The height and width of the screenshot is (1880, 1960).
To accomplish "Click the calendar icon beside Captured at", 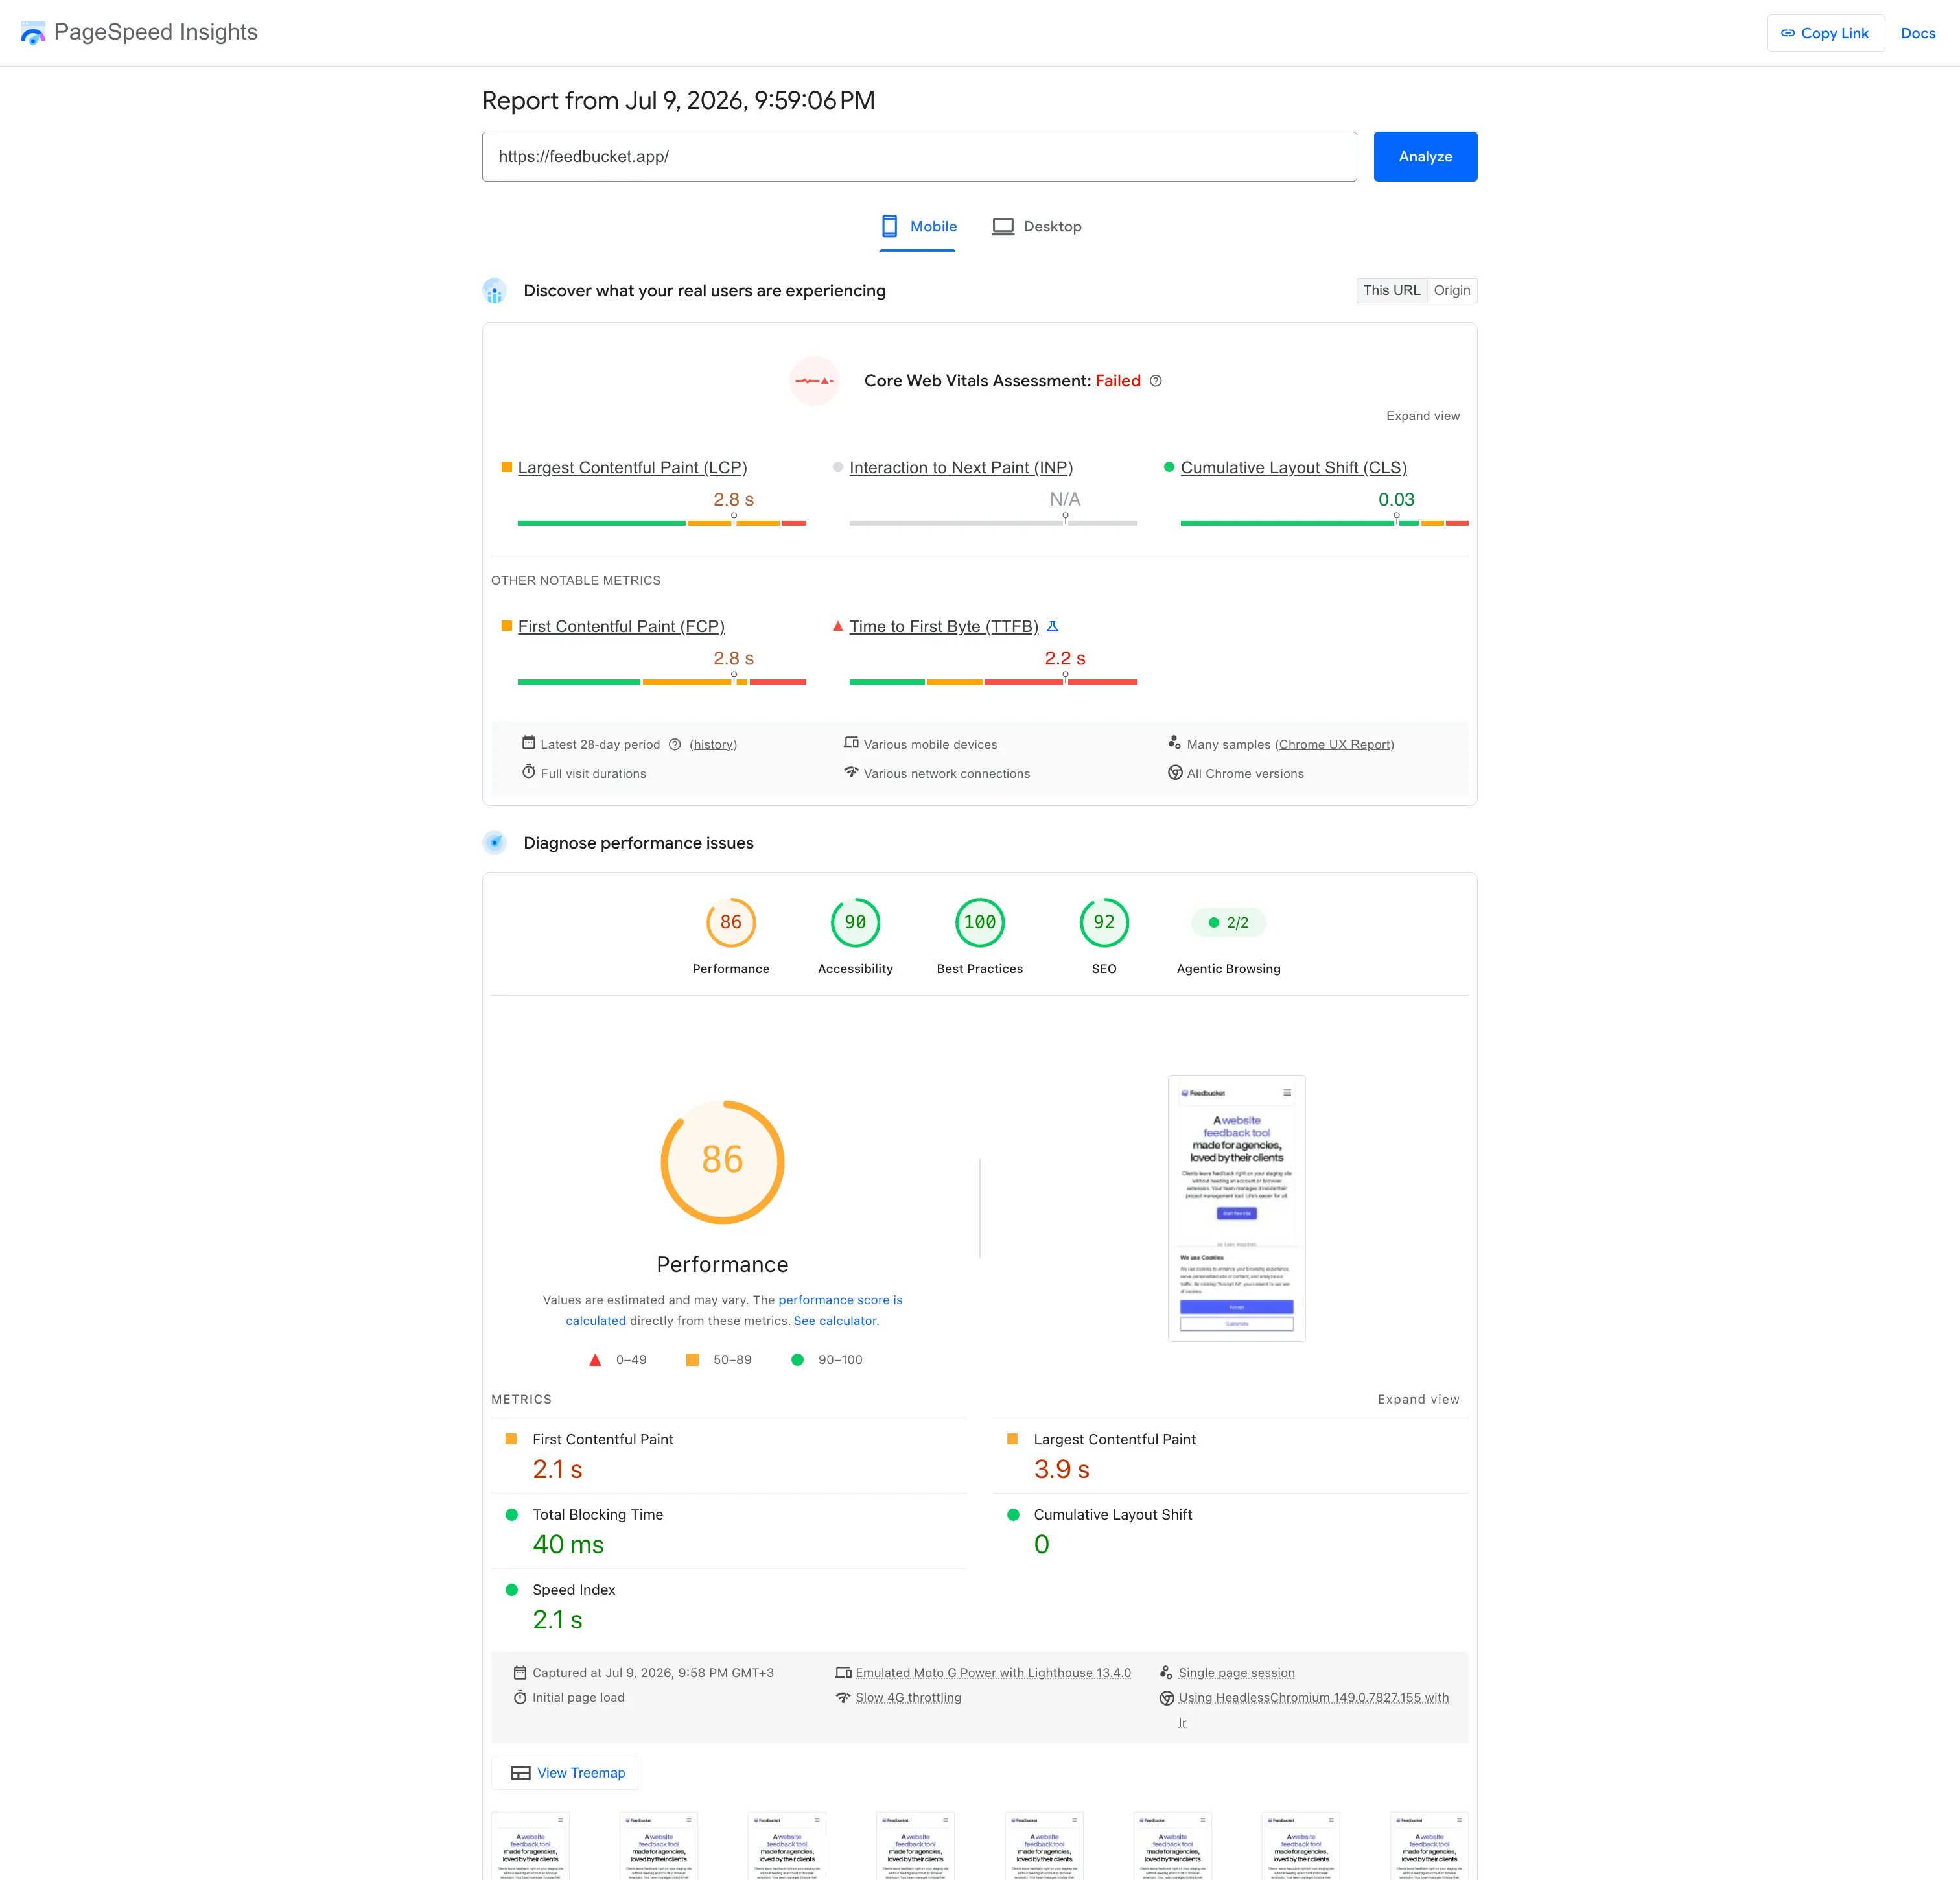I will coord(520,1672).
